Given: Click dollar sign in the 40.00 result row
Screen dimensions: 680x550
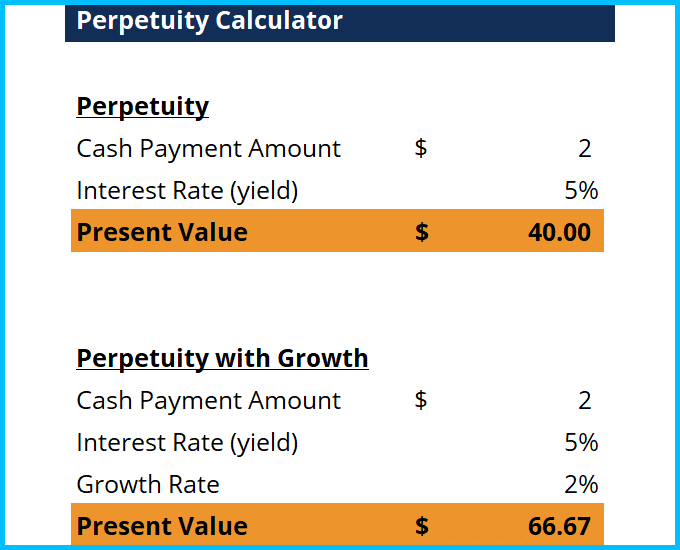Looking at the screenshot, I should point(422,232).
